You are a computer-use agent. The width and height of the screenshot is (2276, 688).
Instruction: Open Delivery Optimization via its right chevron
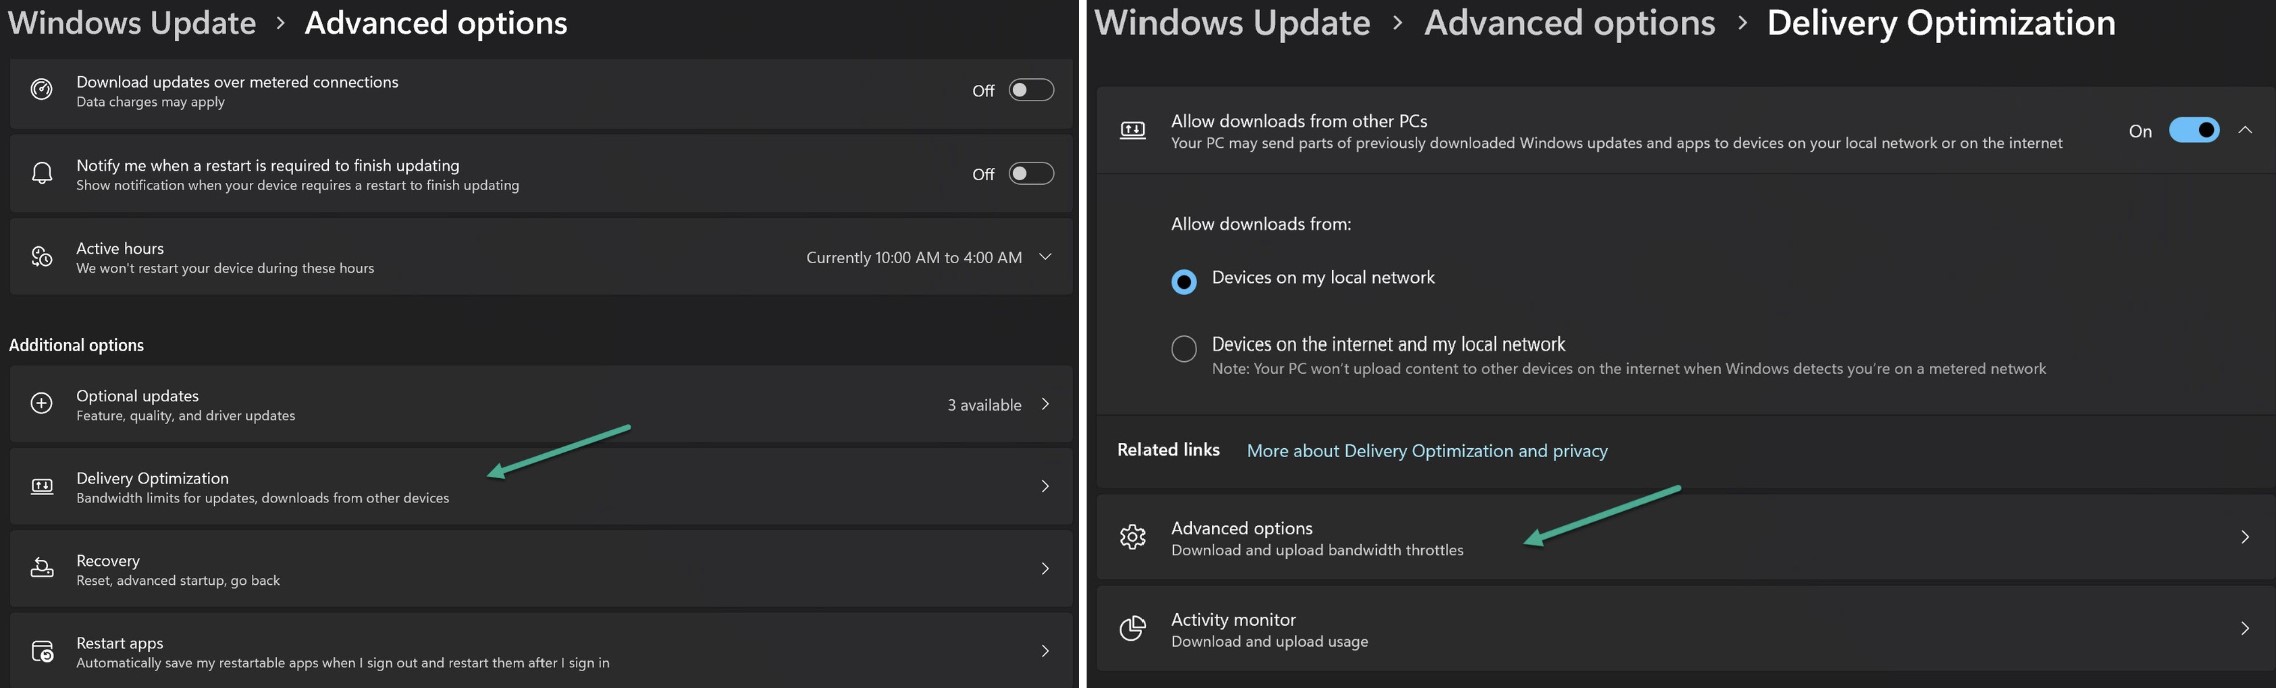[x=1045, y=486]
